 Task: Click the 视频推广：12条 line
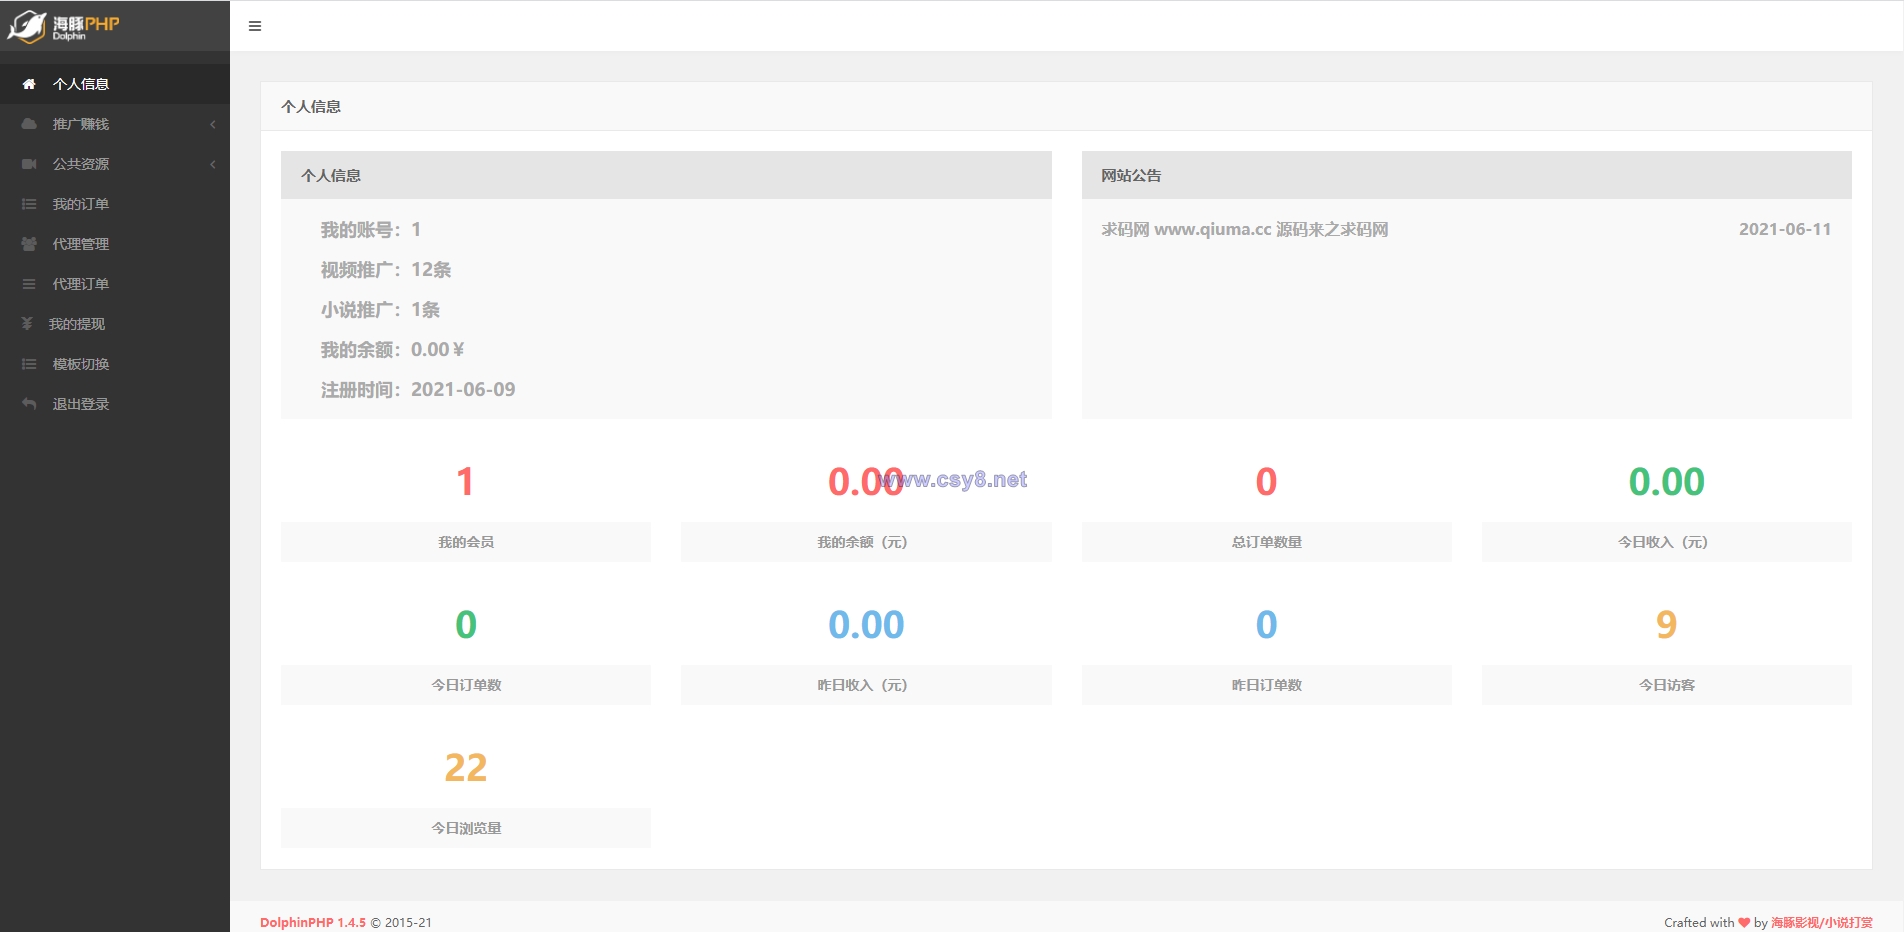(386, 270)
